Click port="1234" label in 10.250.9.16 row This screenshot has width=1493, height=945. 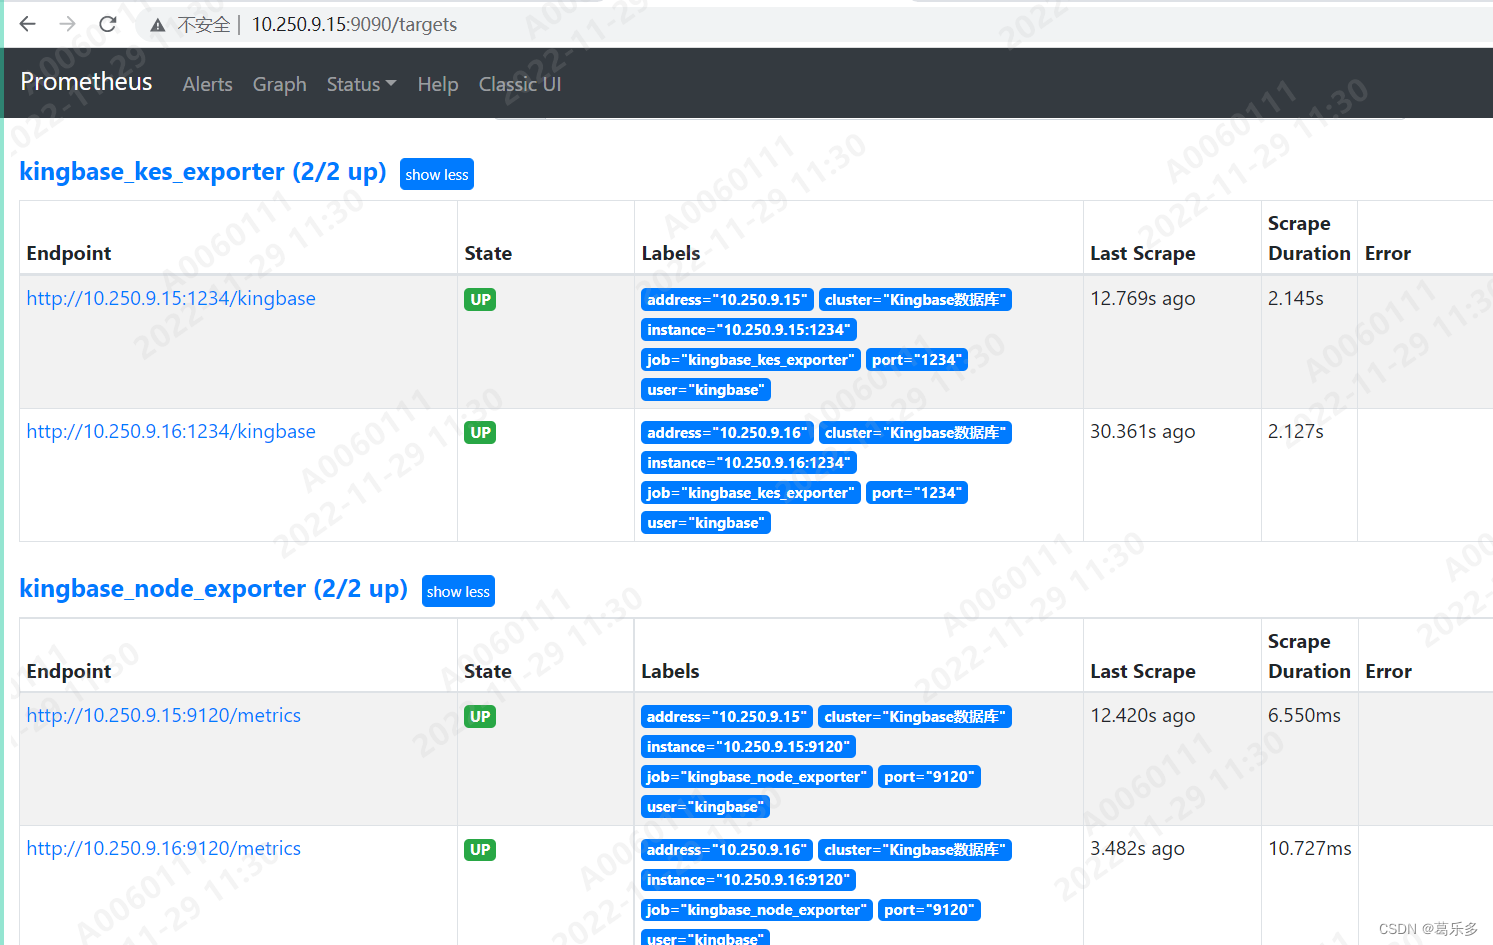[917, 493]
